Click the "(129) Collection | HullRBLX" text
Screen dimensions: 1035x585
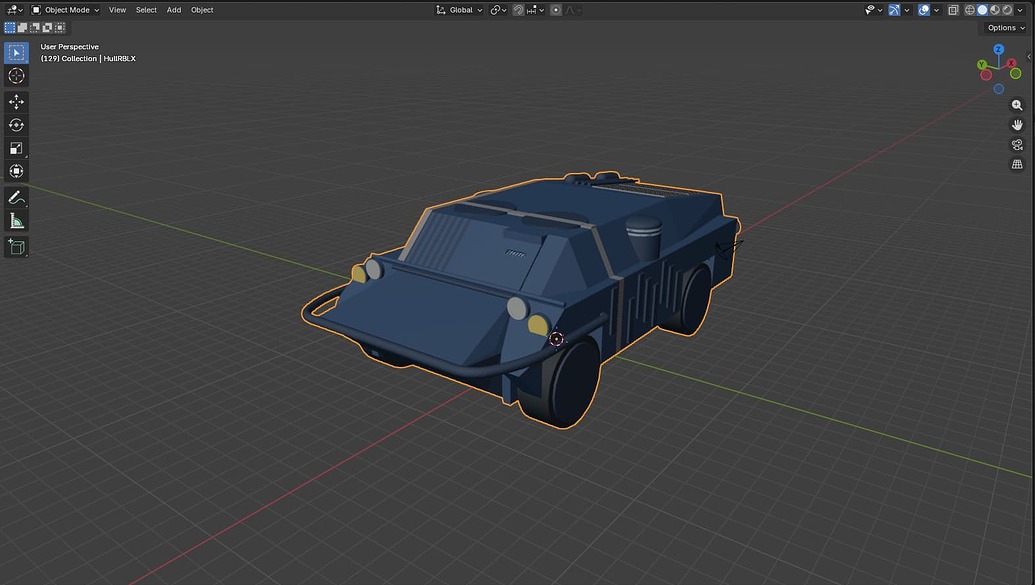88,59
